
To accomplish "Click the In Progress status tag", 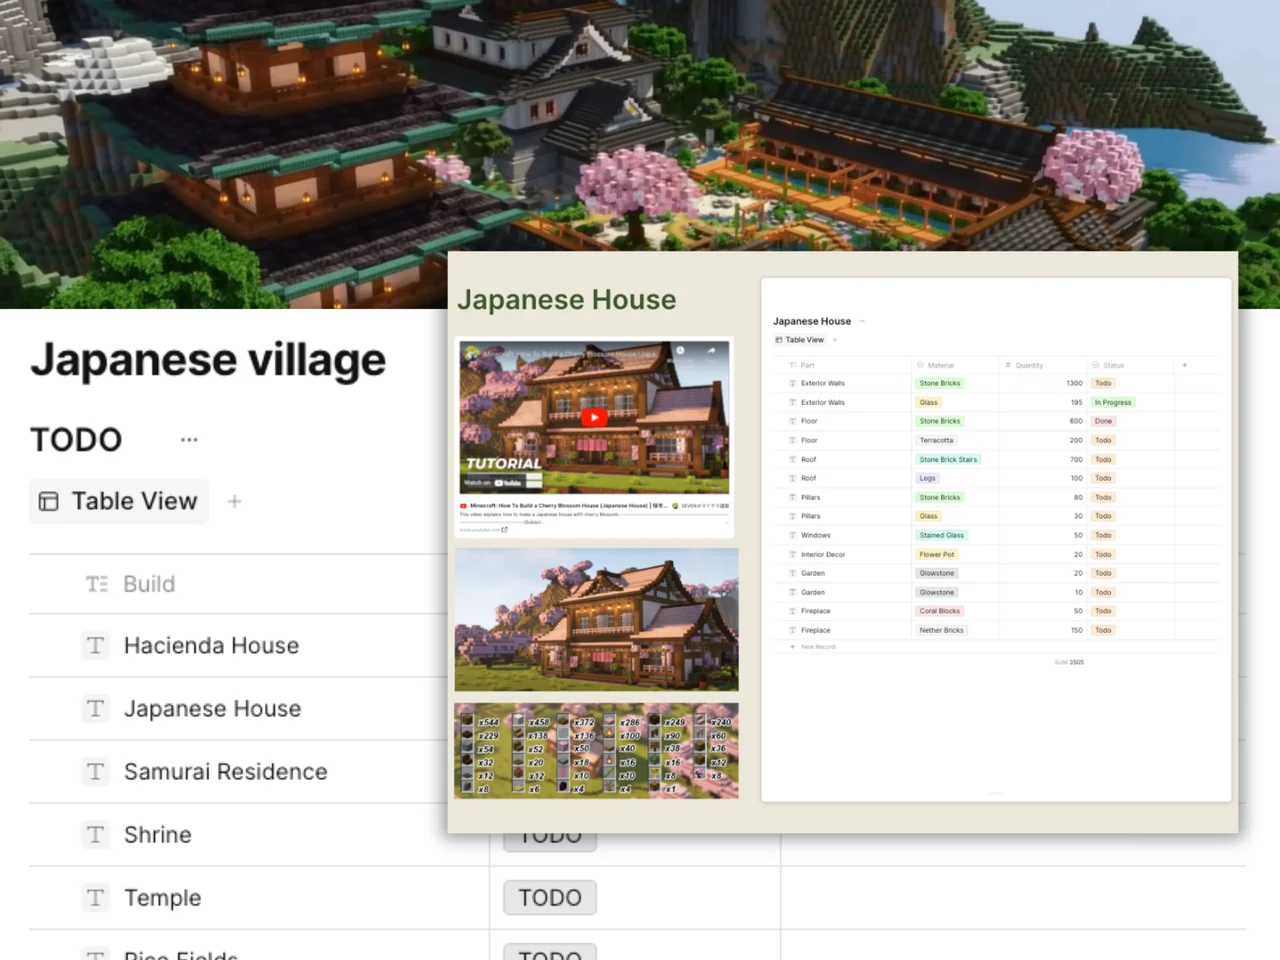I will coord(1113,402).
